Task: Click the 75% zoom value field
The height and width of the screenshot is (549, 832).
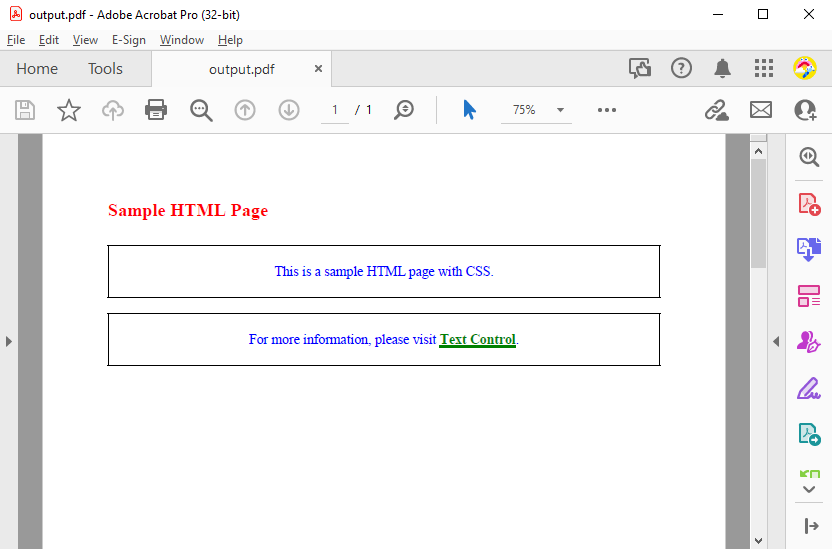Action: 524,110
